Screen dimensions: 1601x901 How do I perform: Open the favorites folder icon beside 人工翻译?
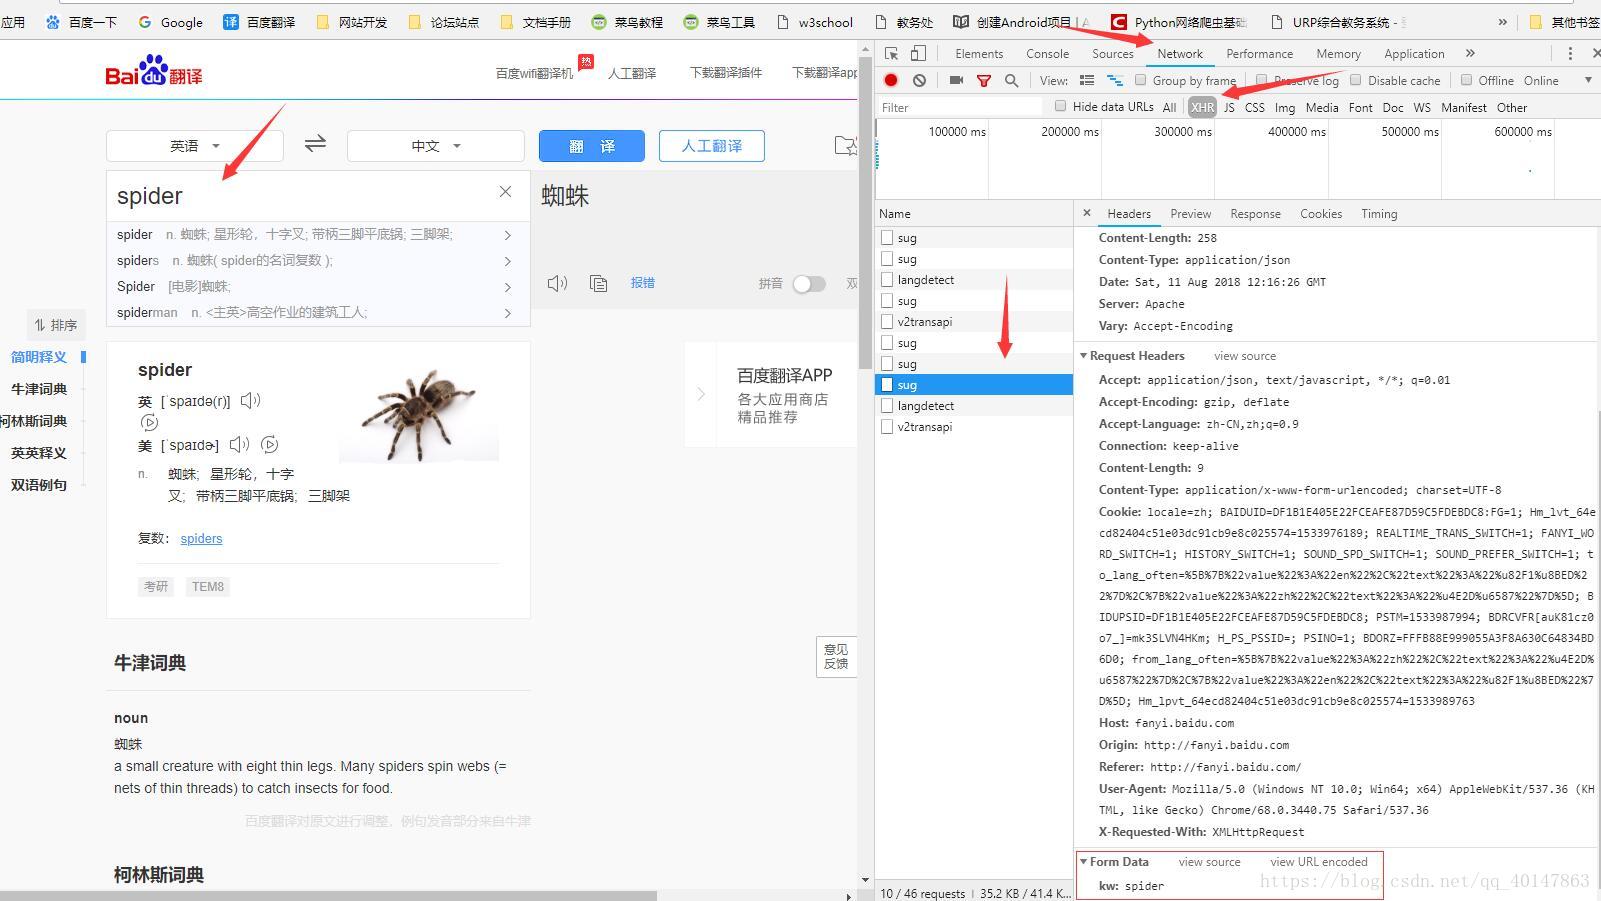click(x=845, y=146)
